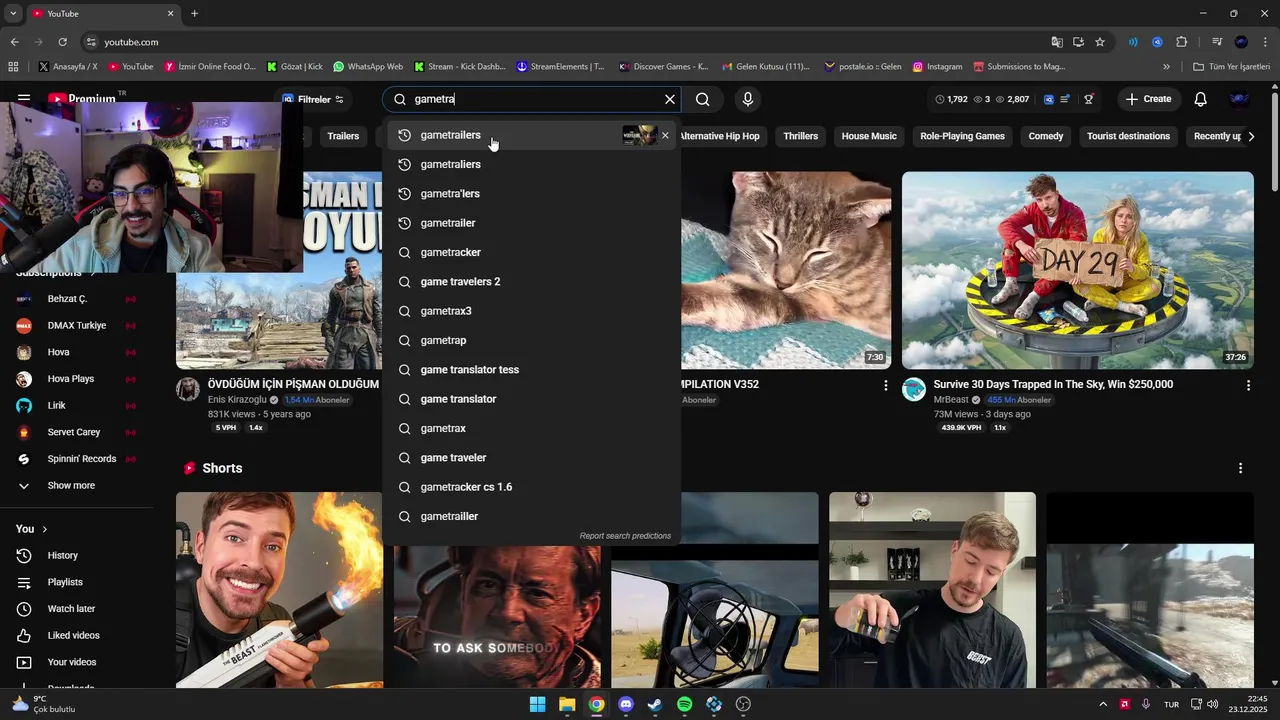Open the bookmarks apps grid icon

point(13,67)
